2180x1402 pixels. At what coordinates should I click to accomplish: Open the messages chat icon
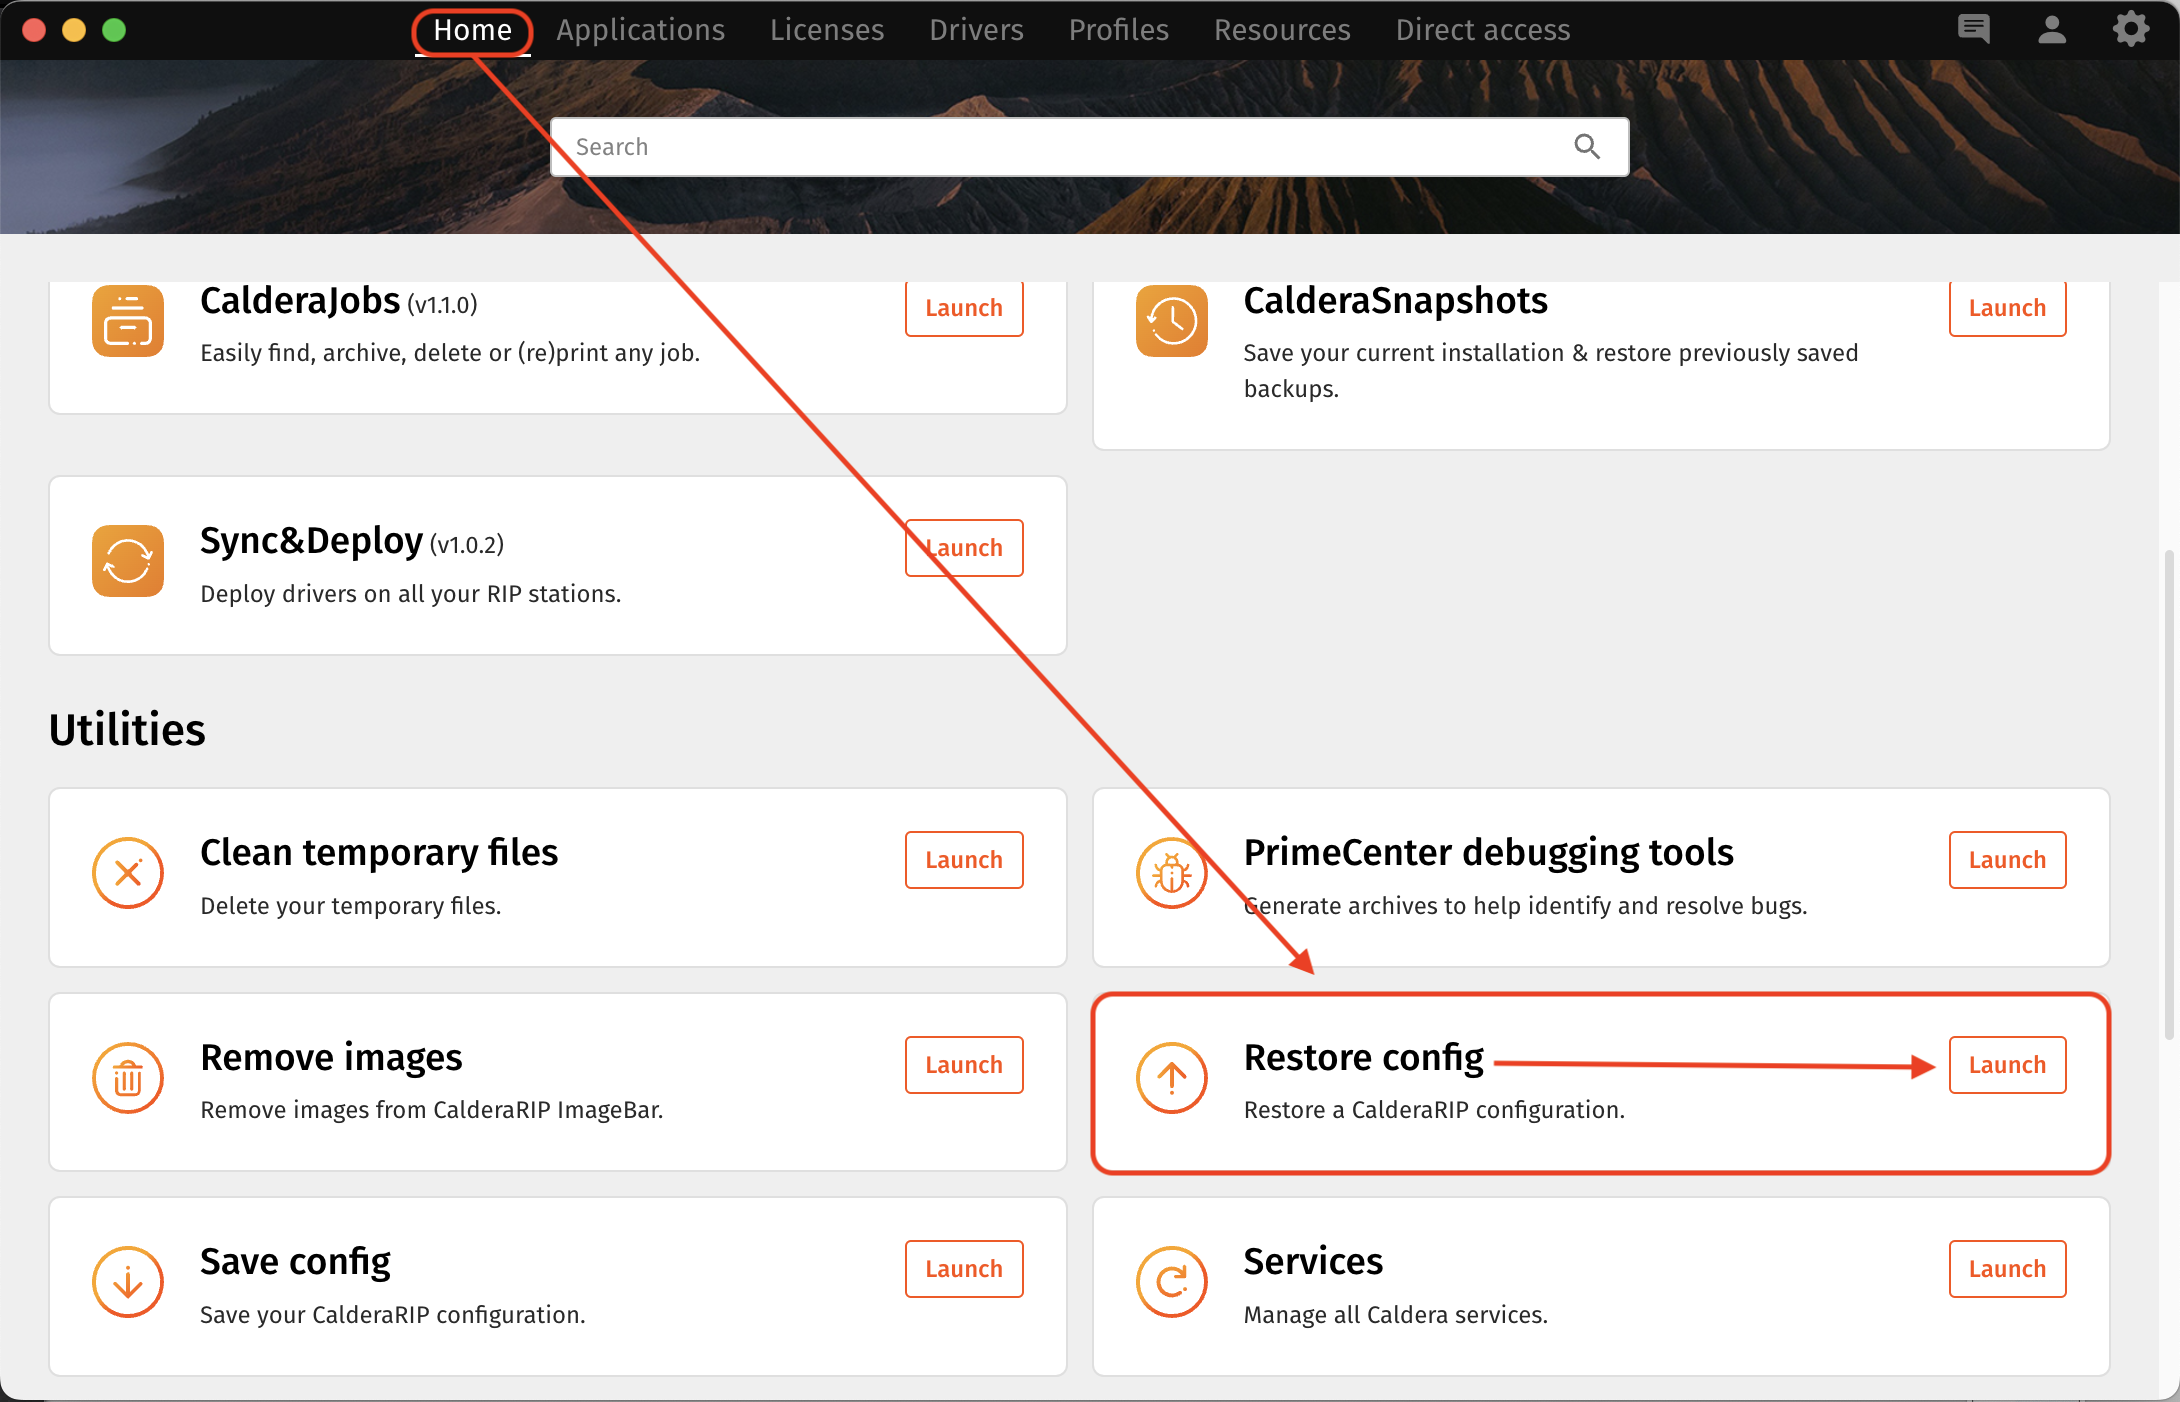[1973, 29]
